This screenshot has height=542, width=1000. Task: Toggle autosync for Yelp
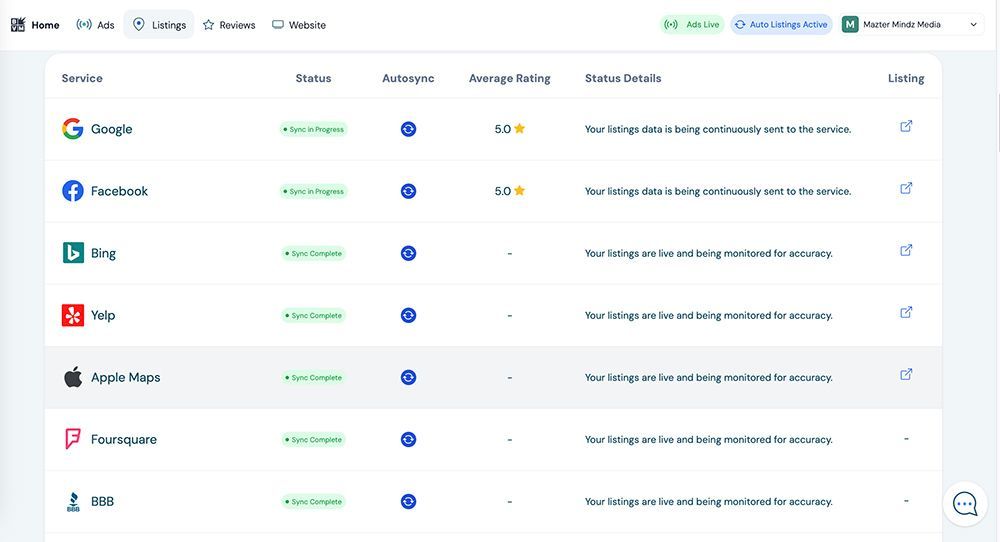408,315
